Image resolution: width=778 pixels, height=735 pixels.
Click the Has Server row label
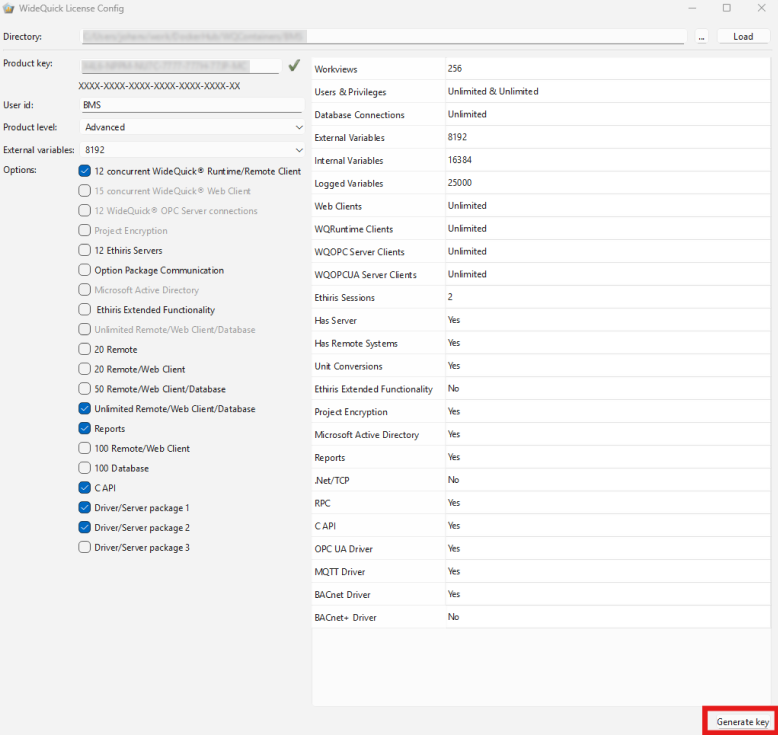[335, 321]
